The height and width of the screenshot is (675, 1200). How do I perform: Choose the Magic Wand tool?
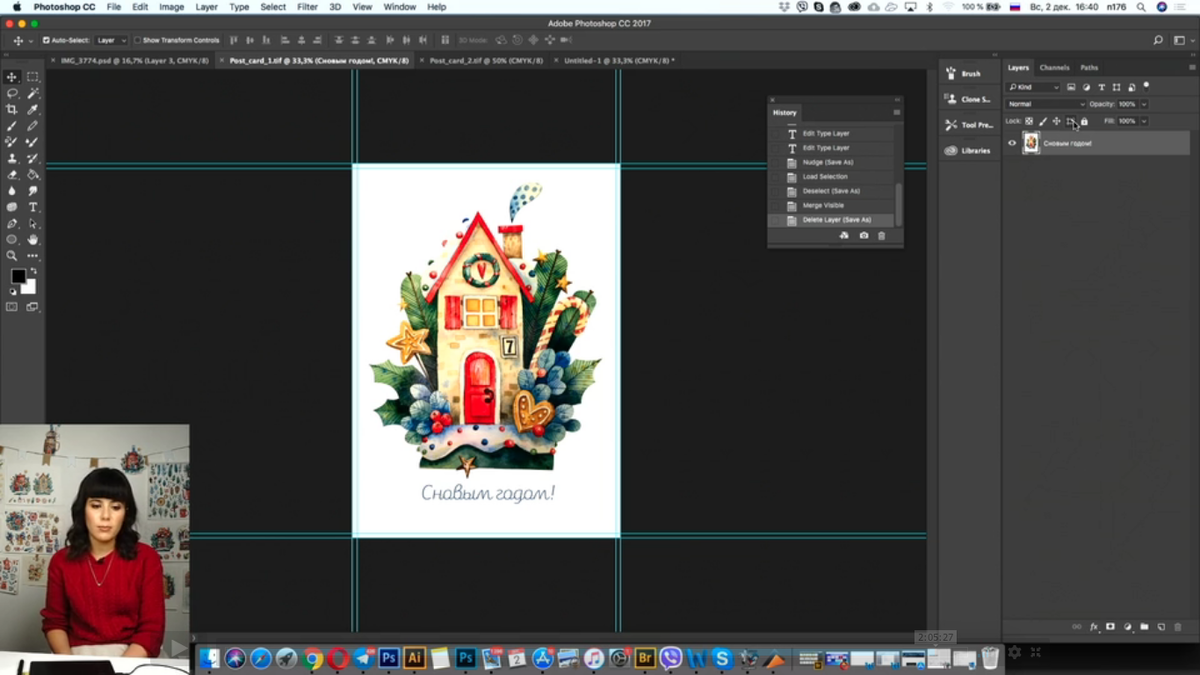tap(33, 93)
